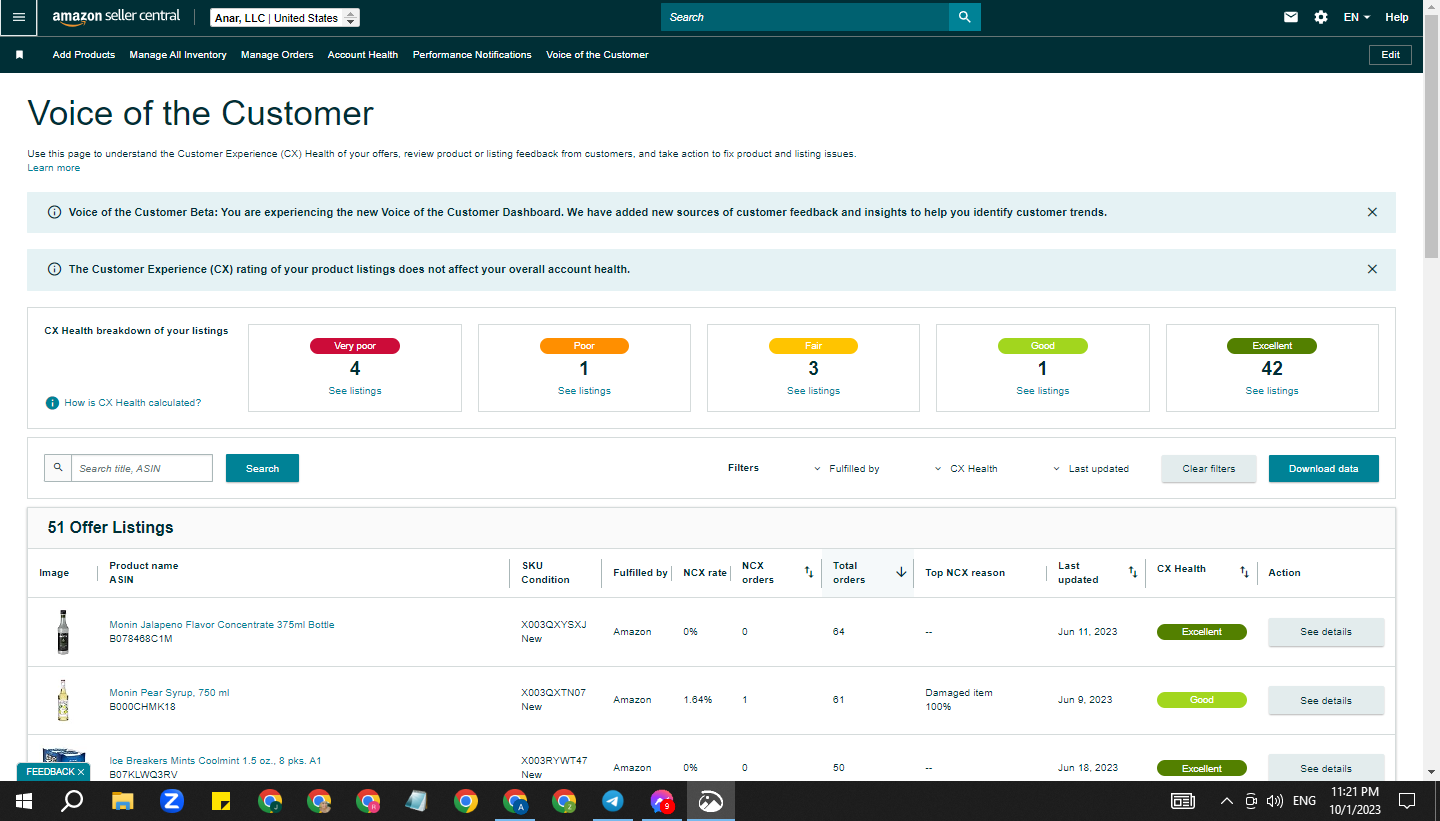1440x821 pixels.
Task: Sort the table by NCX orders arrows
Action: pyautogui.click(x=809, y=572)
